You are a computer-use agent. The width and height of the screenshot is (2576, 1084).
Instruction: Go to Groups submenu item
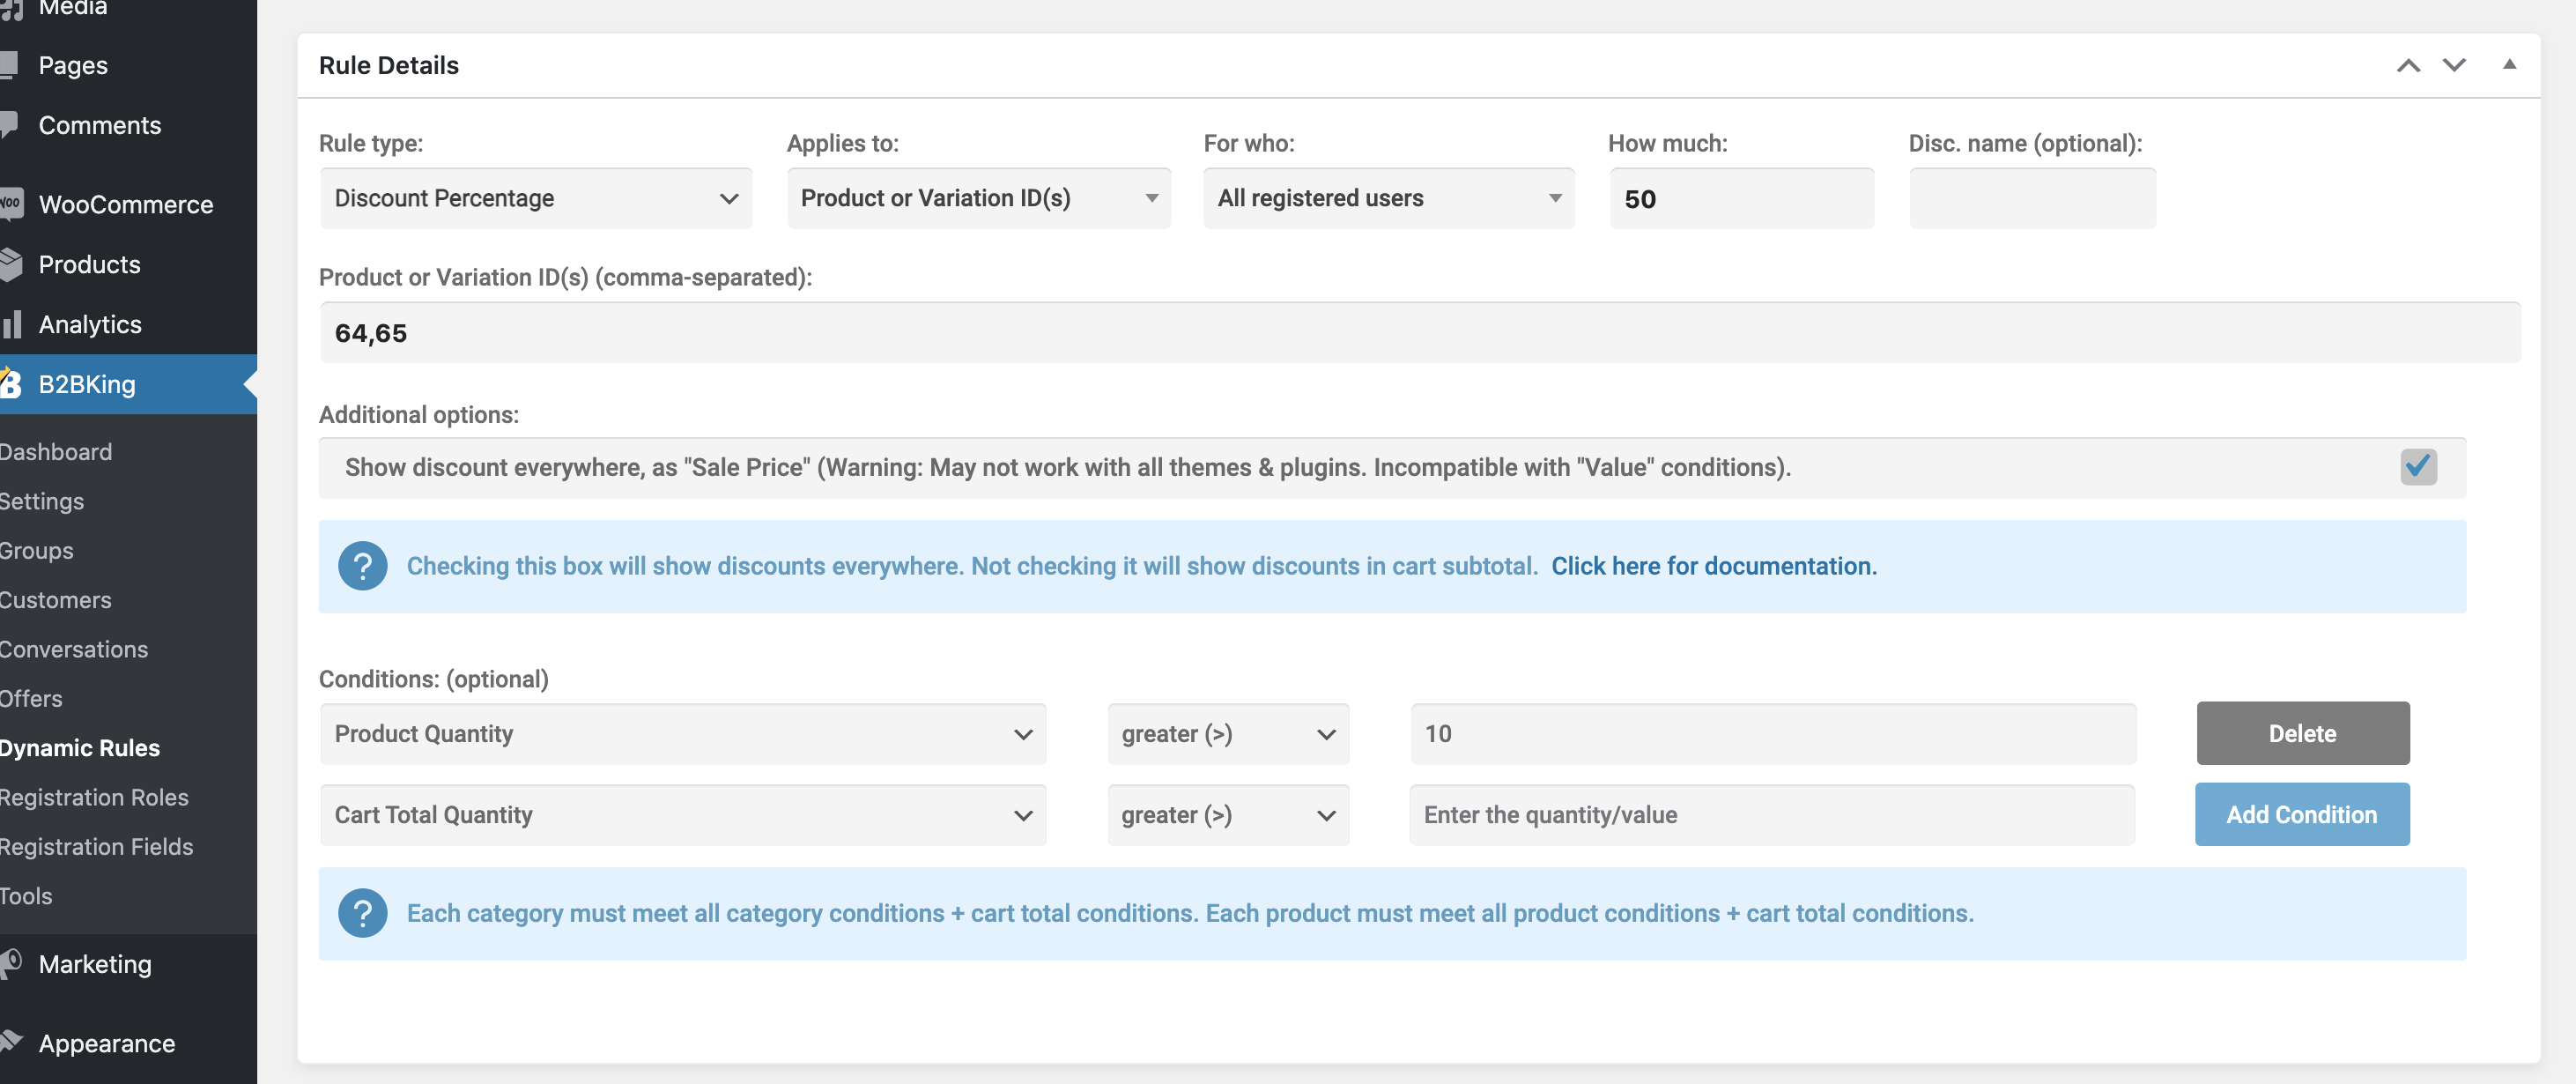(37, 551)
